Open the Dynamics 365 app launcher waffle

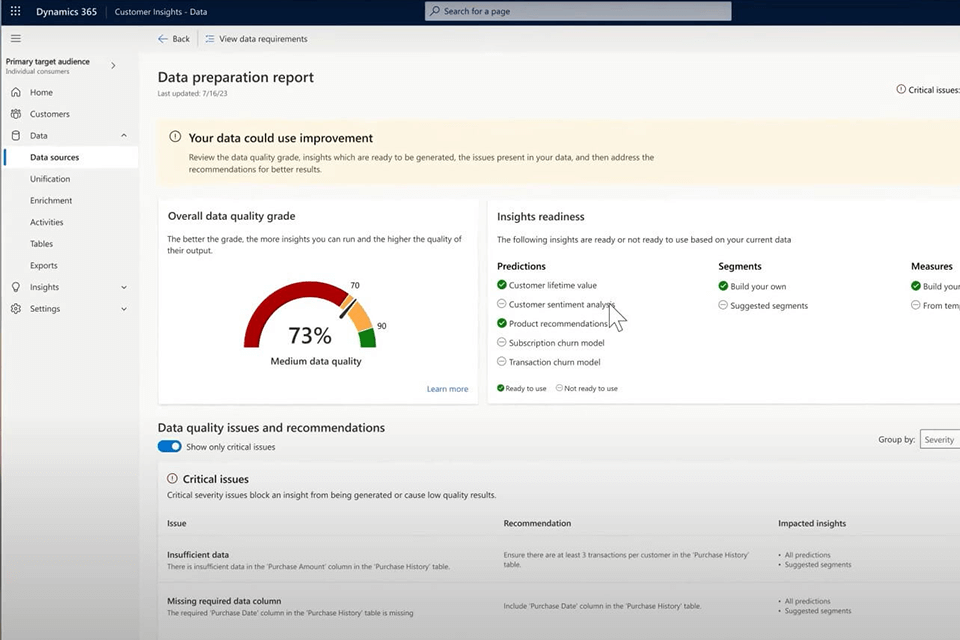(x=15, y=11)
